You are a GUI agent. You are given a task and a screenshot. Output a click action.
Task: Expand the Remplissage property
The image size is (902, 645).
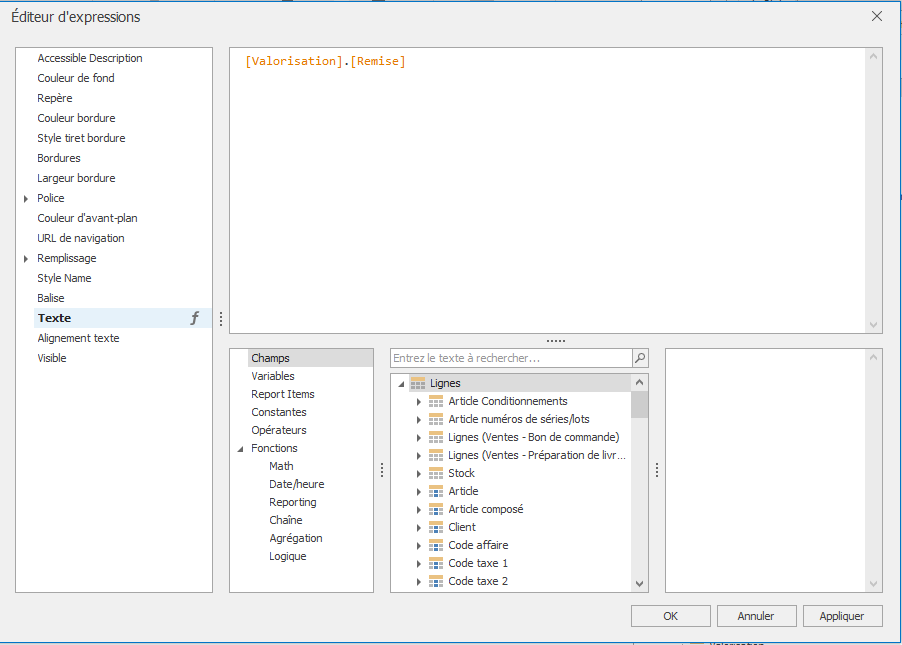[x=26, y=258]
